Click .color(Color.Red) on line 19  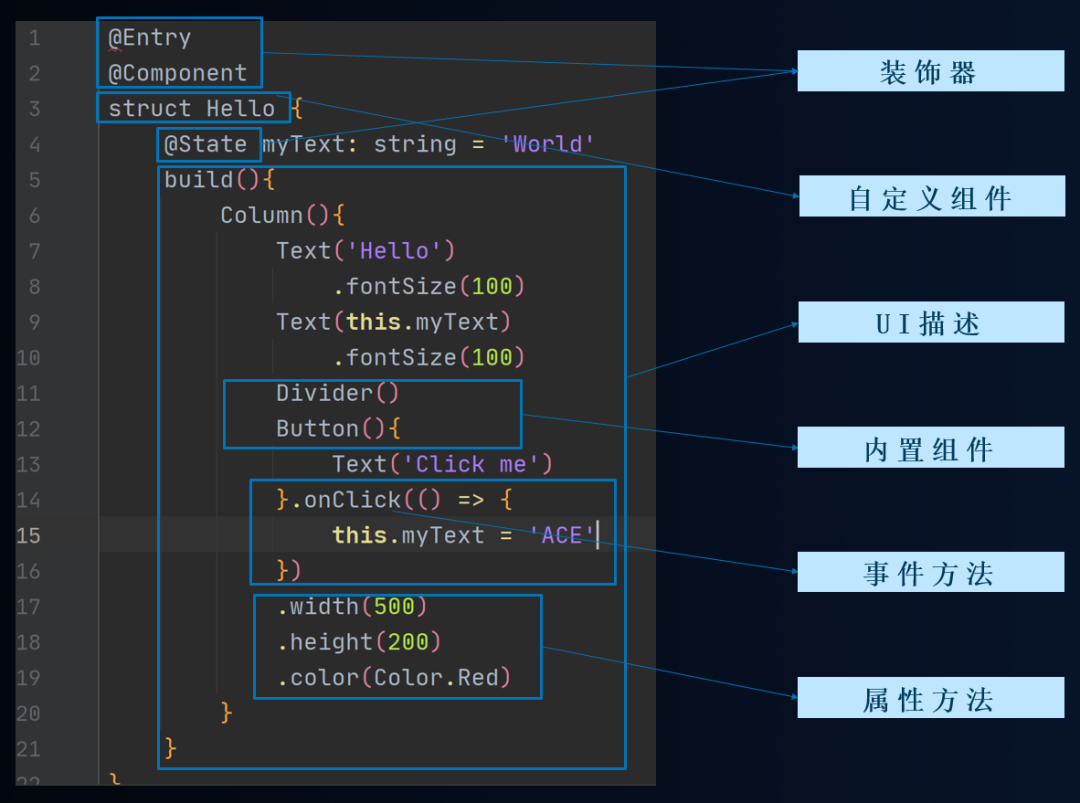pyautogui.click(x=393, y=678)
